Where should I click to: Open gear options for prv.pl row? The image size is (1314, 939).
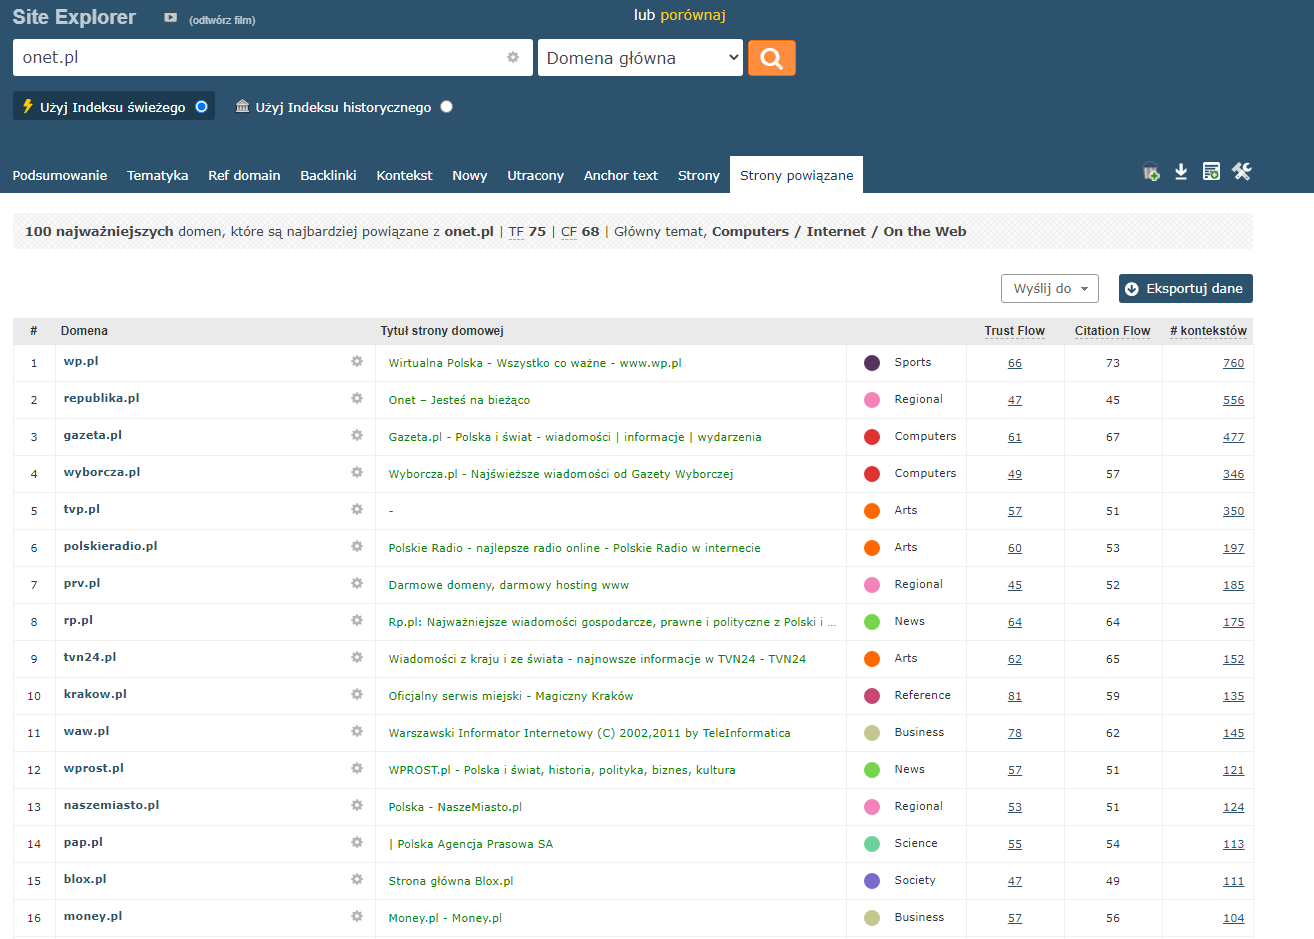(x=357, y=583)
